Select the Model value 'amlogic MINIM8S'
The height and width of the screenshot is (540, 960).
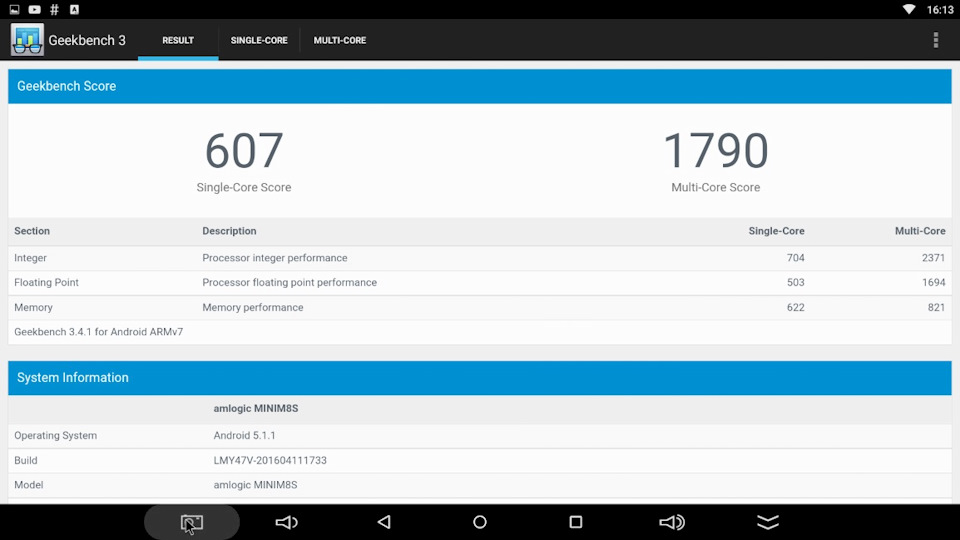[x=255, y=485]
